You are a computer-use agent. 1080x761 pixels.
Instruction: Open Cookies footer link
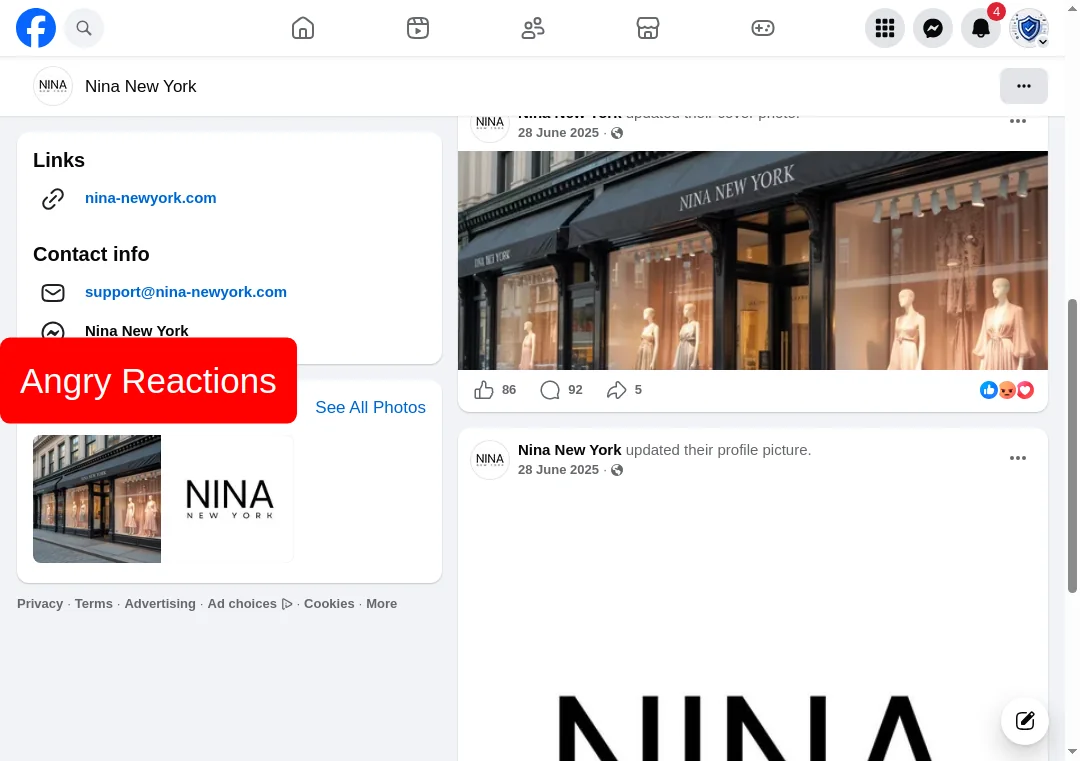[x=329, y=604]
